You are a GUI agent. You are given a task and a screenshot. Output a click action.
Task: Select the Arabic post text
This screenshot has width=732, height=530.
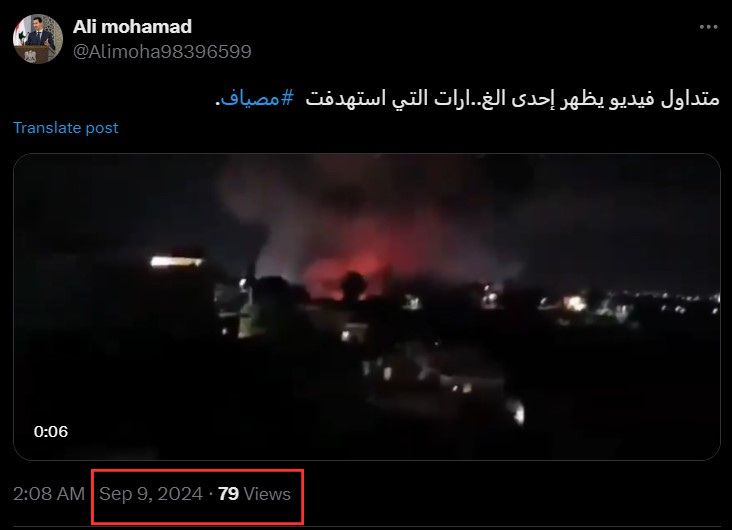[467, 99]
